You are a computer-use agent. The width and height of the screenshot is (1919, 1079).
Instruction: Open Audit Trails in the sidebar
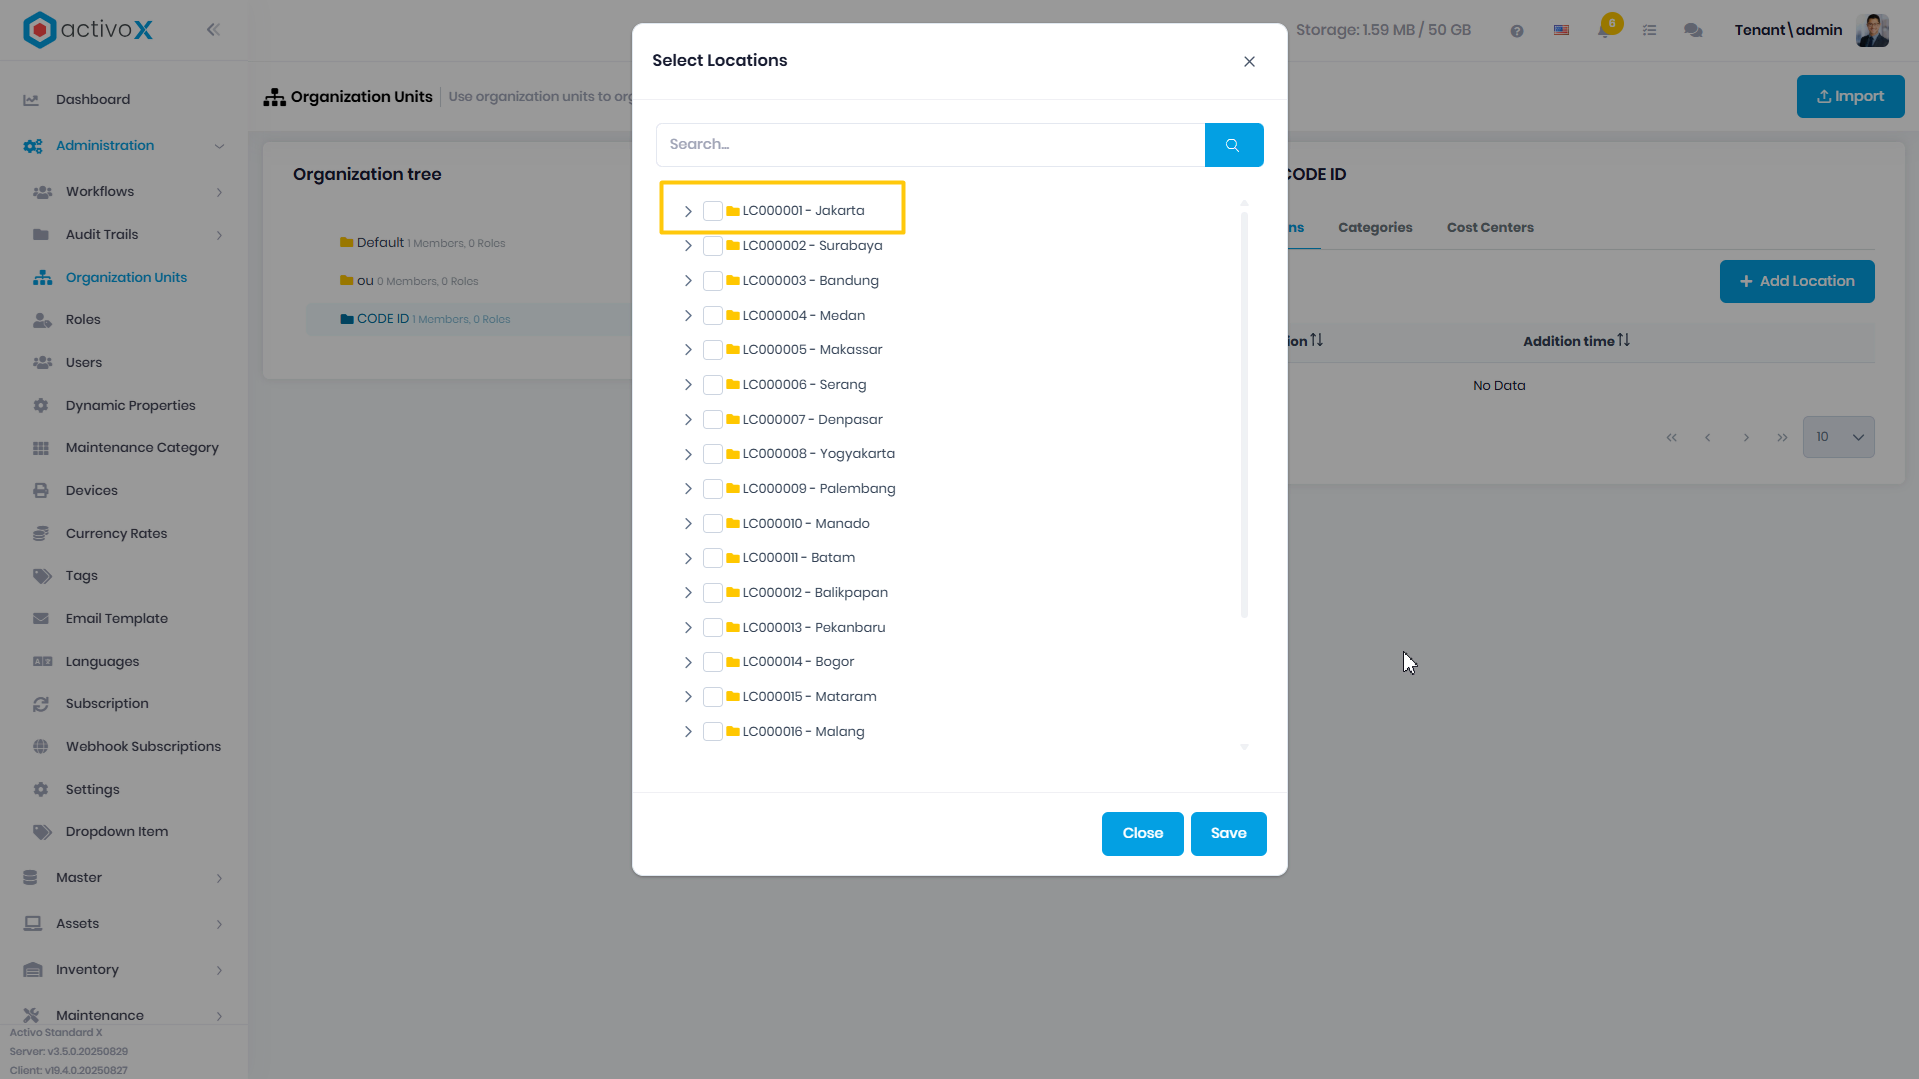coord(102,235)
